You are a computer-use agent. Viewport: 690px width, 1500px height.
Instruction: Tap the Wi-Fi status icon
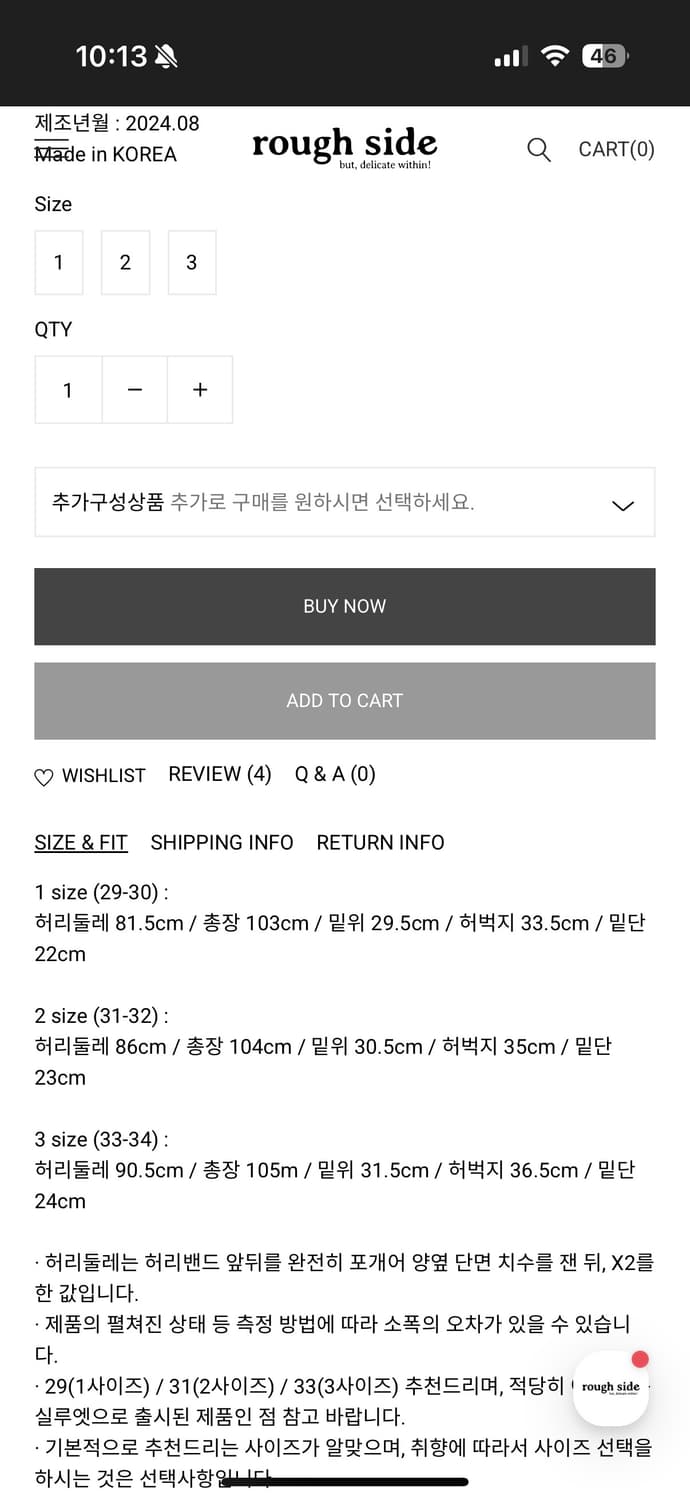[x=554, y=56]
